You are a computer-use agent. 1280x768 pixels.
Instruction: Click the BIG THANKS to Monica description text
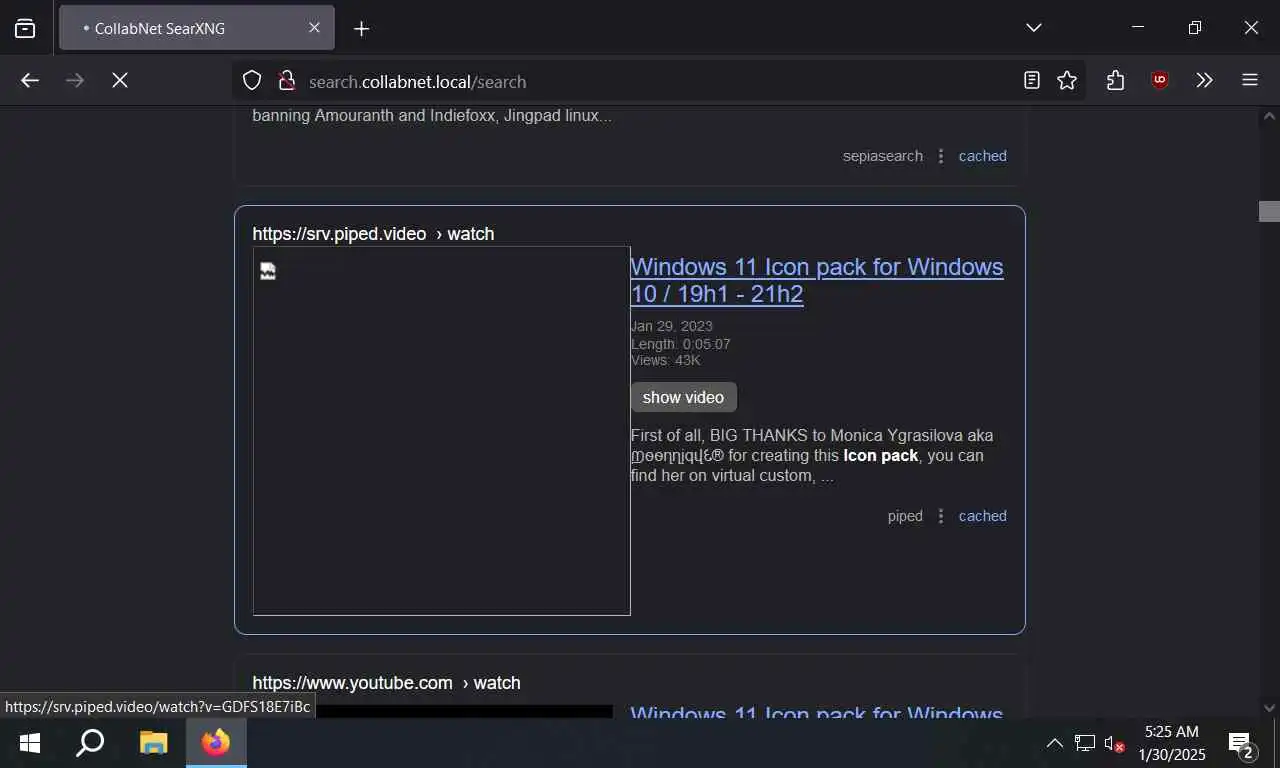(x=812, y=455)
